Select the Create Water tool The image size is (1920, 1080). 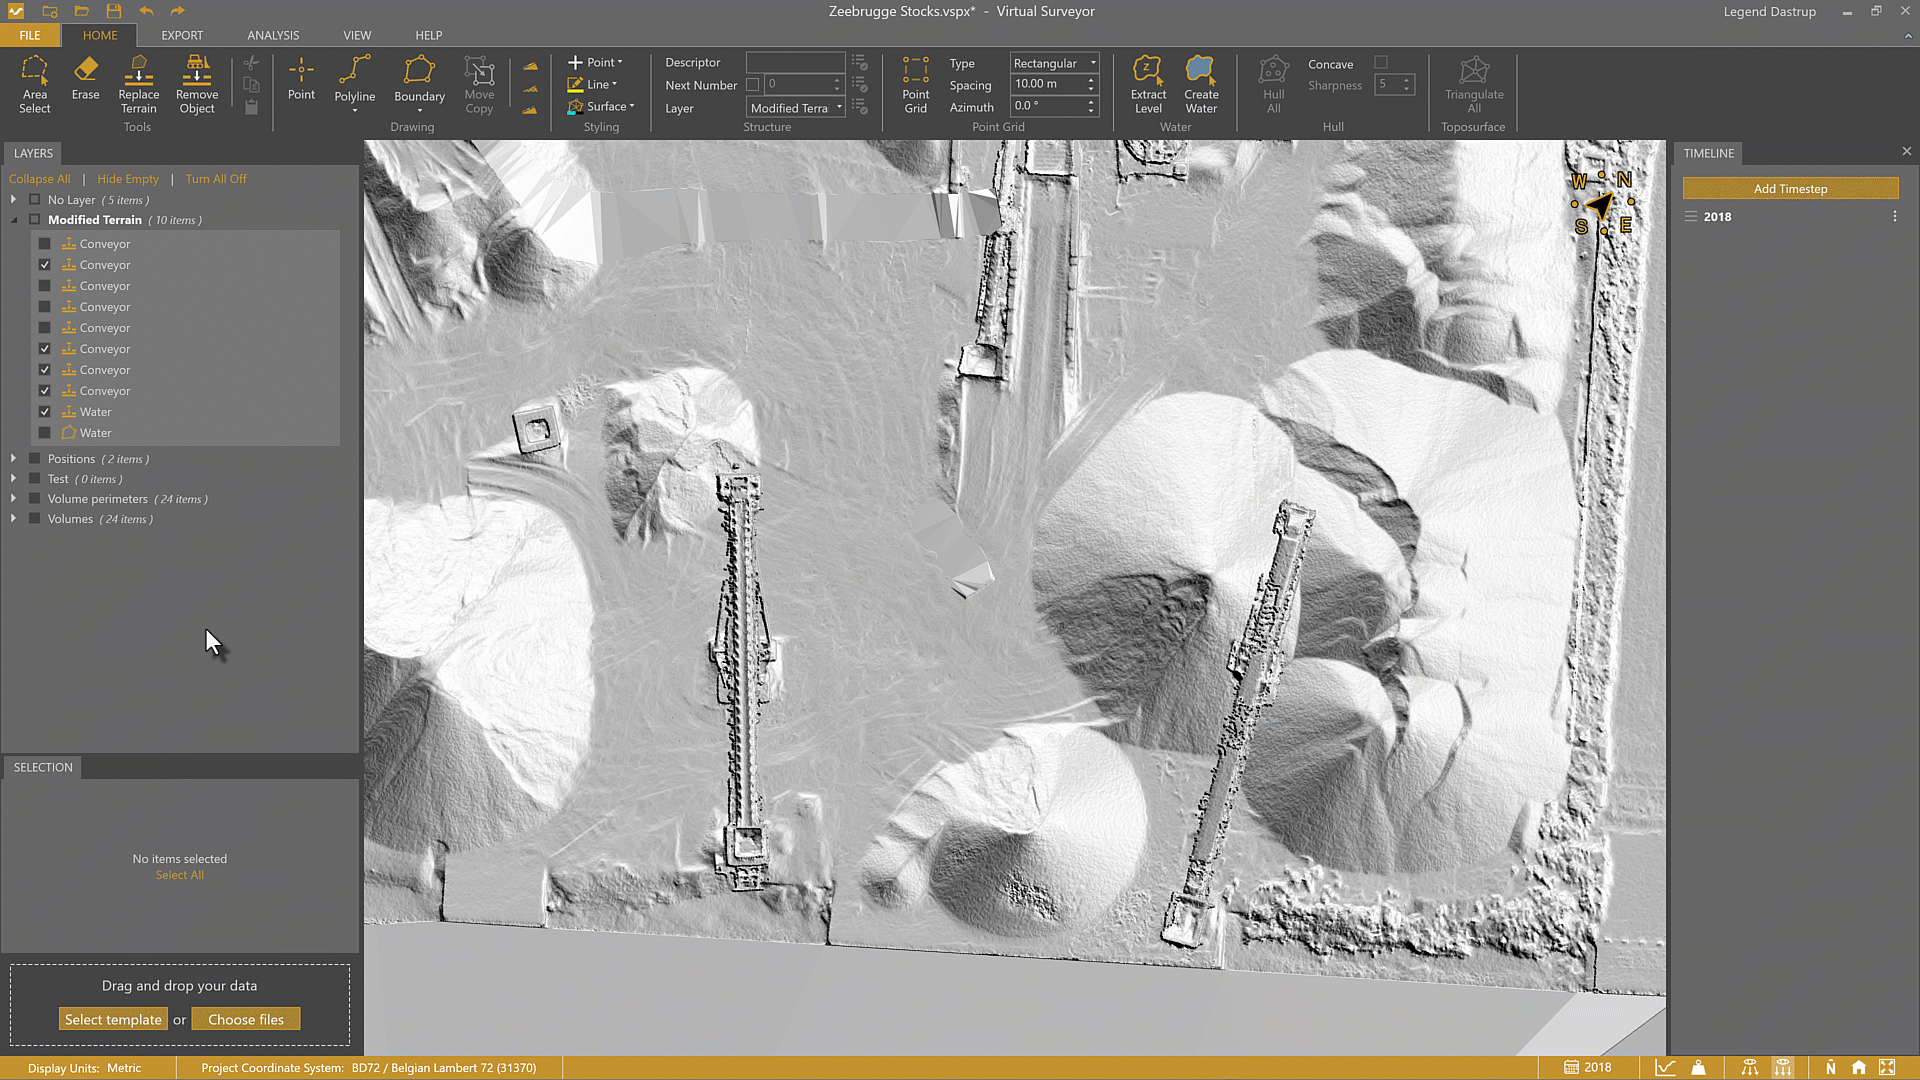click(x=1201, y=84)
